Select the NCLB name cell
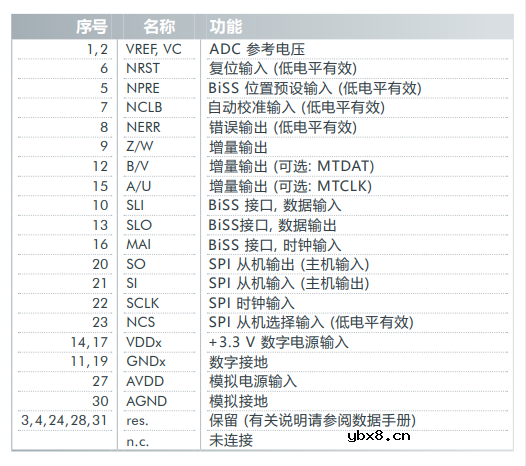This screenshot has height=466, width=526. click(144, 107)
